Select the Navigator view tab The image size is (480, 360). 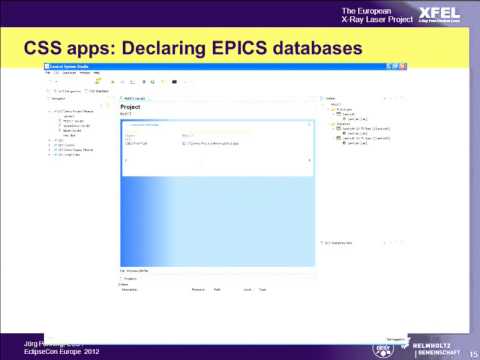(57, 99)
